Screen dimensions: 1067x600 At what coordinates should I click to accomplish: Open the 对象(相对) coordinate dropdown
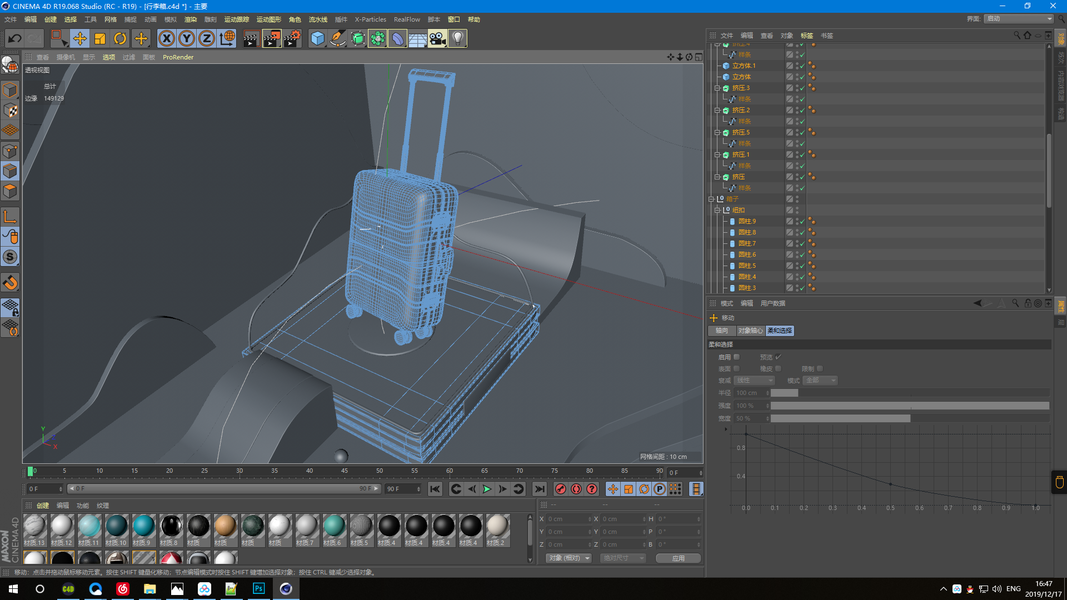(x=568, y=558)
